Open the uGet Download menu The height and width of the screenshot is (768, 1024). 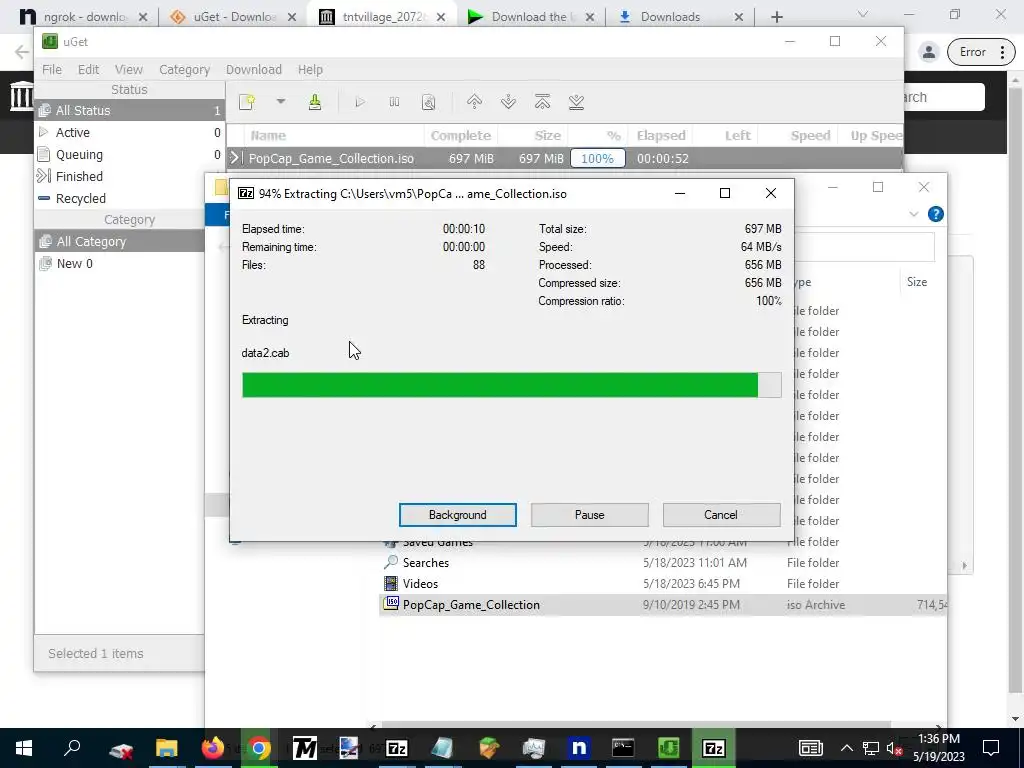tap(253, 69)
